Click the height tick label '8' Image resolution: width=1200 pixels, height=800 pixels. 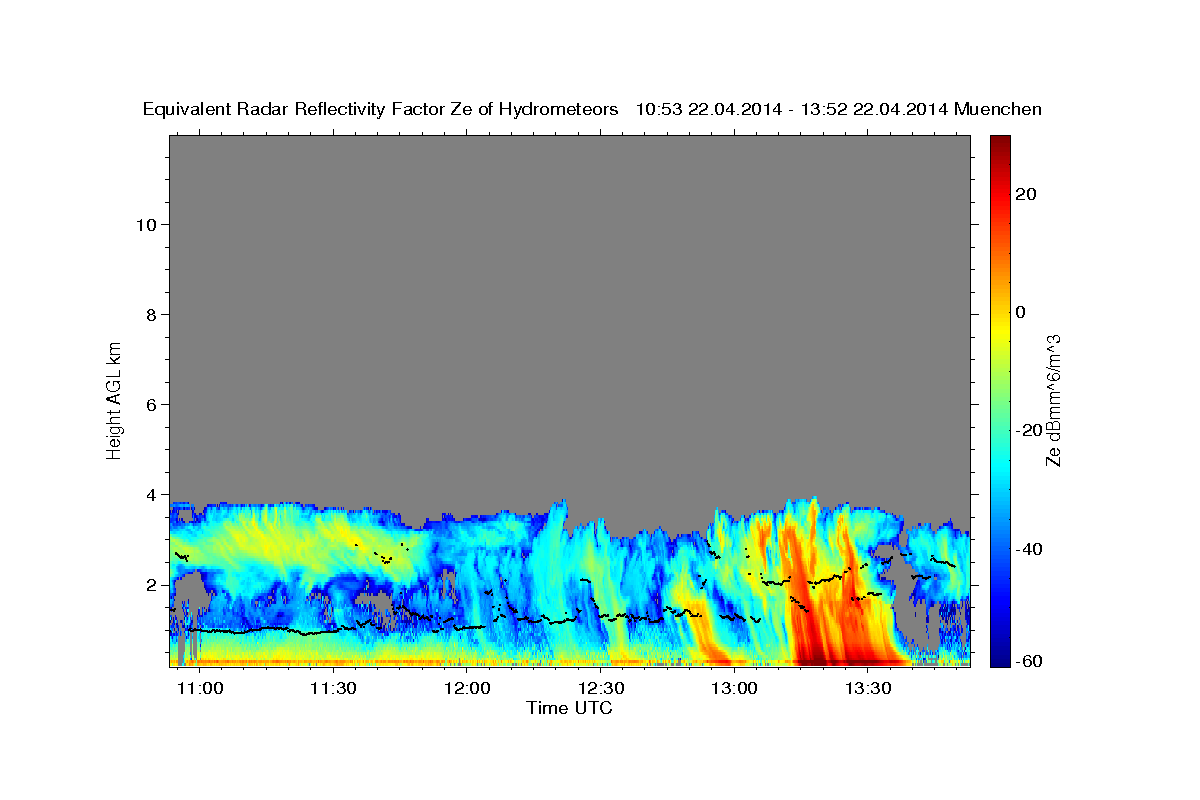tap(152, 314)
